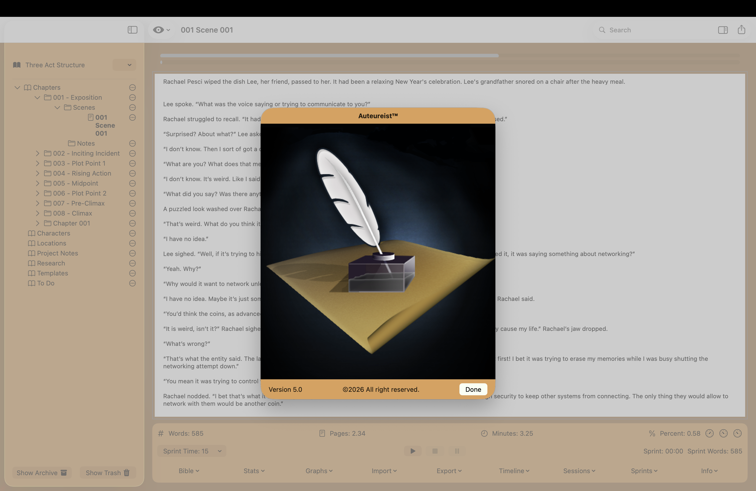
Task: Open the Sprint Time dropdown
Action: [x=192, y=451]
